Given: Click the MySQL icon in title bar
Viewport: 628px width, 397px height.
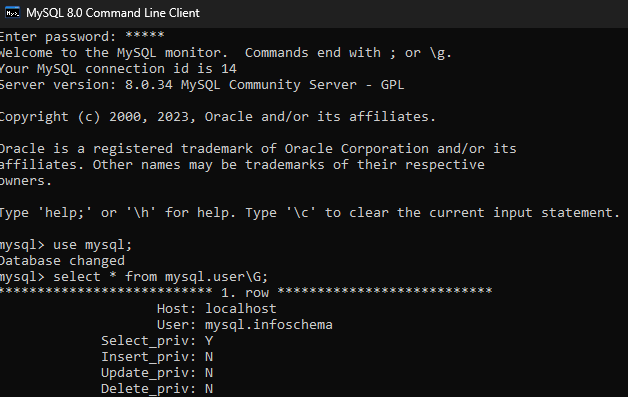Looking at the screenshot, I should (x=12, y=13).
